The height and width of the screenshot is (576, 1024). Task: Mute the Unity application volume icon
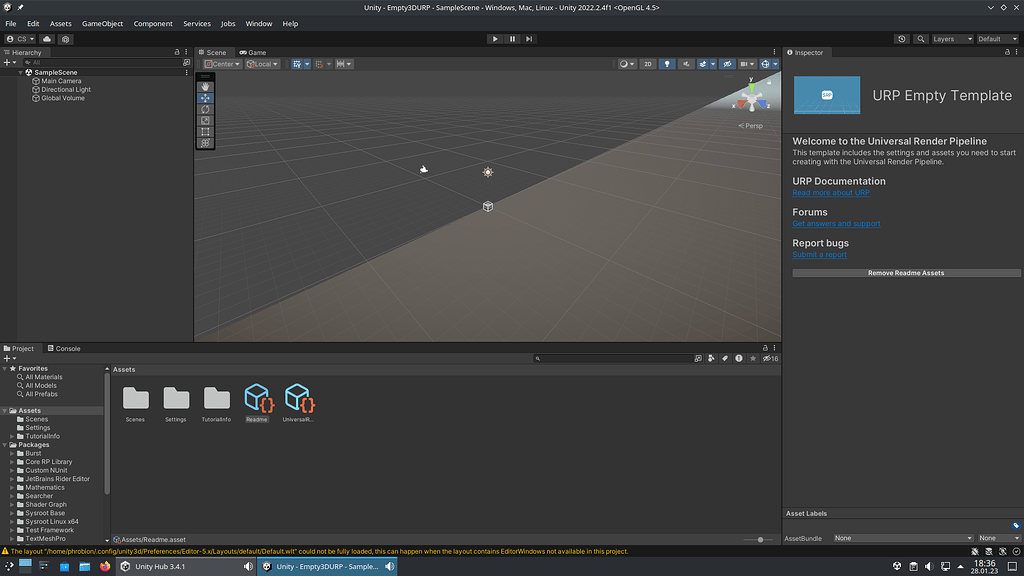point(390,566)
